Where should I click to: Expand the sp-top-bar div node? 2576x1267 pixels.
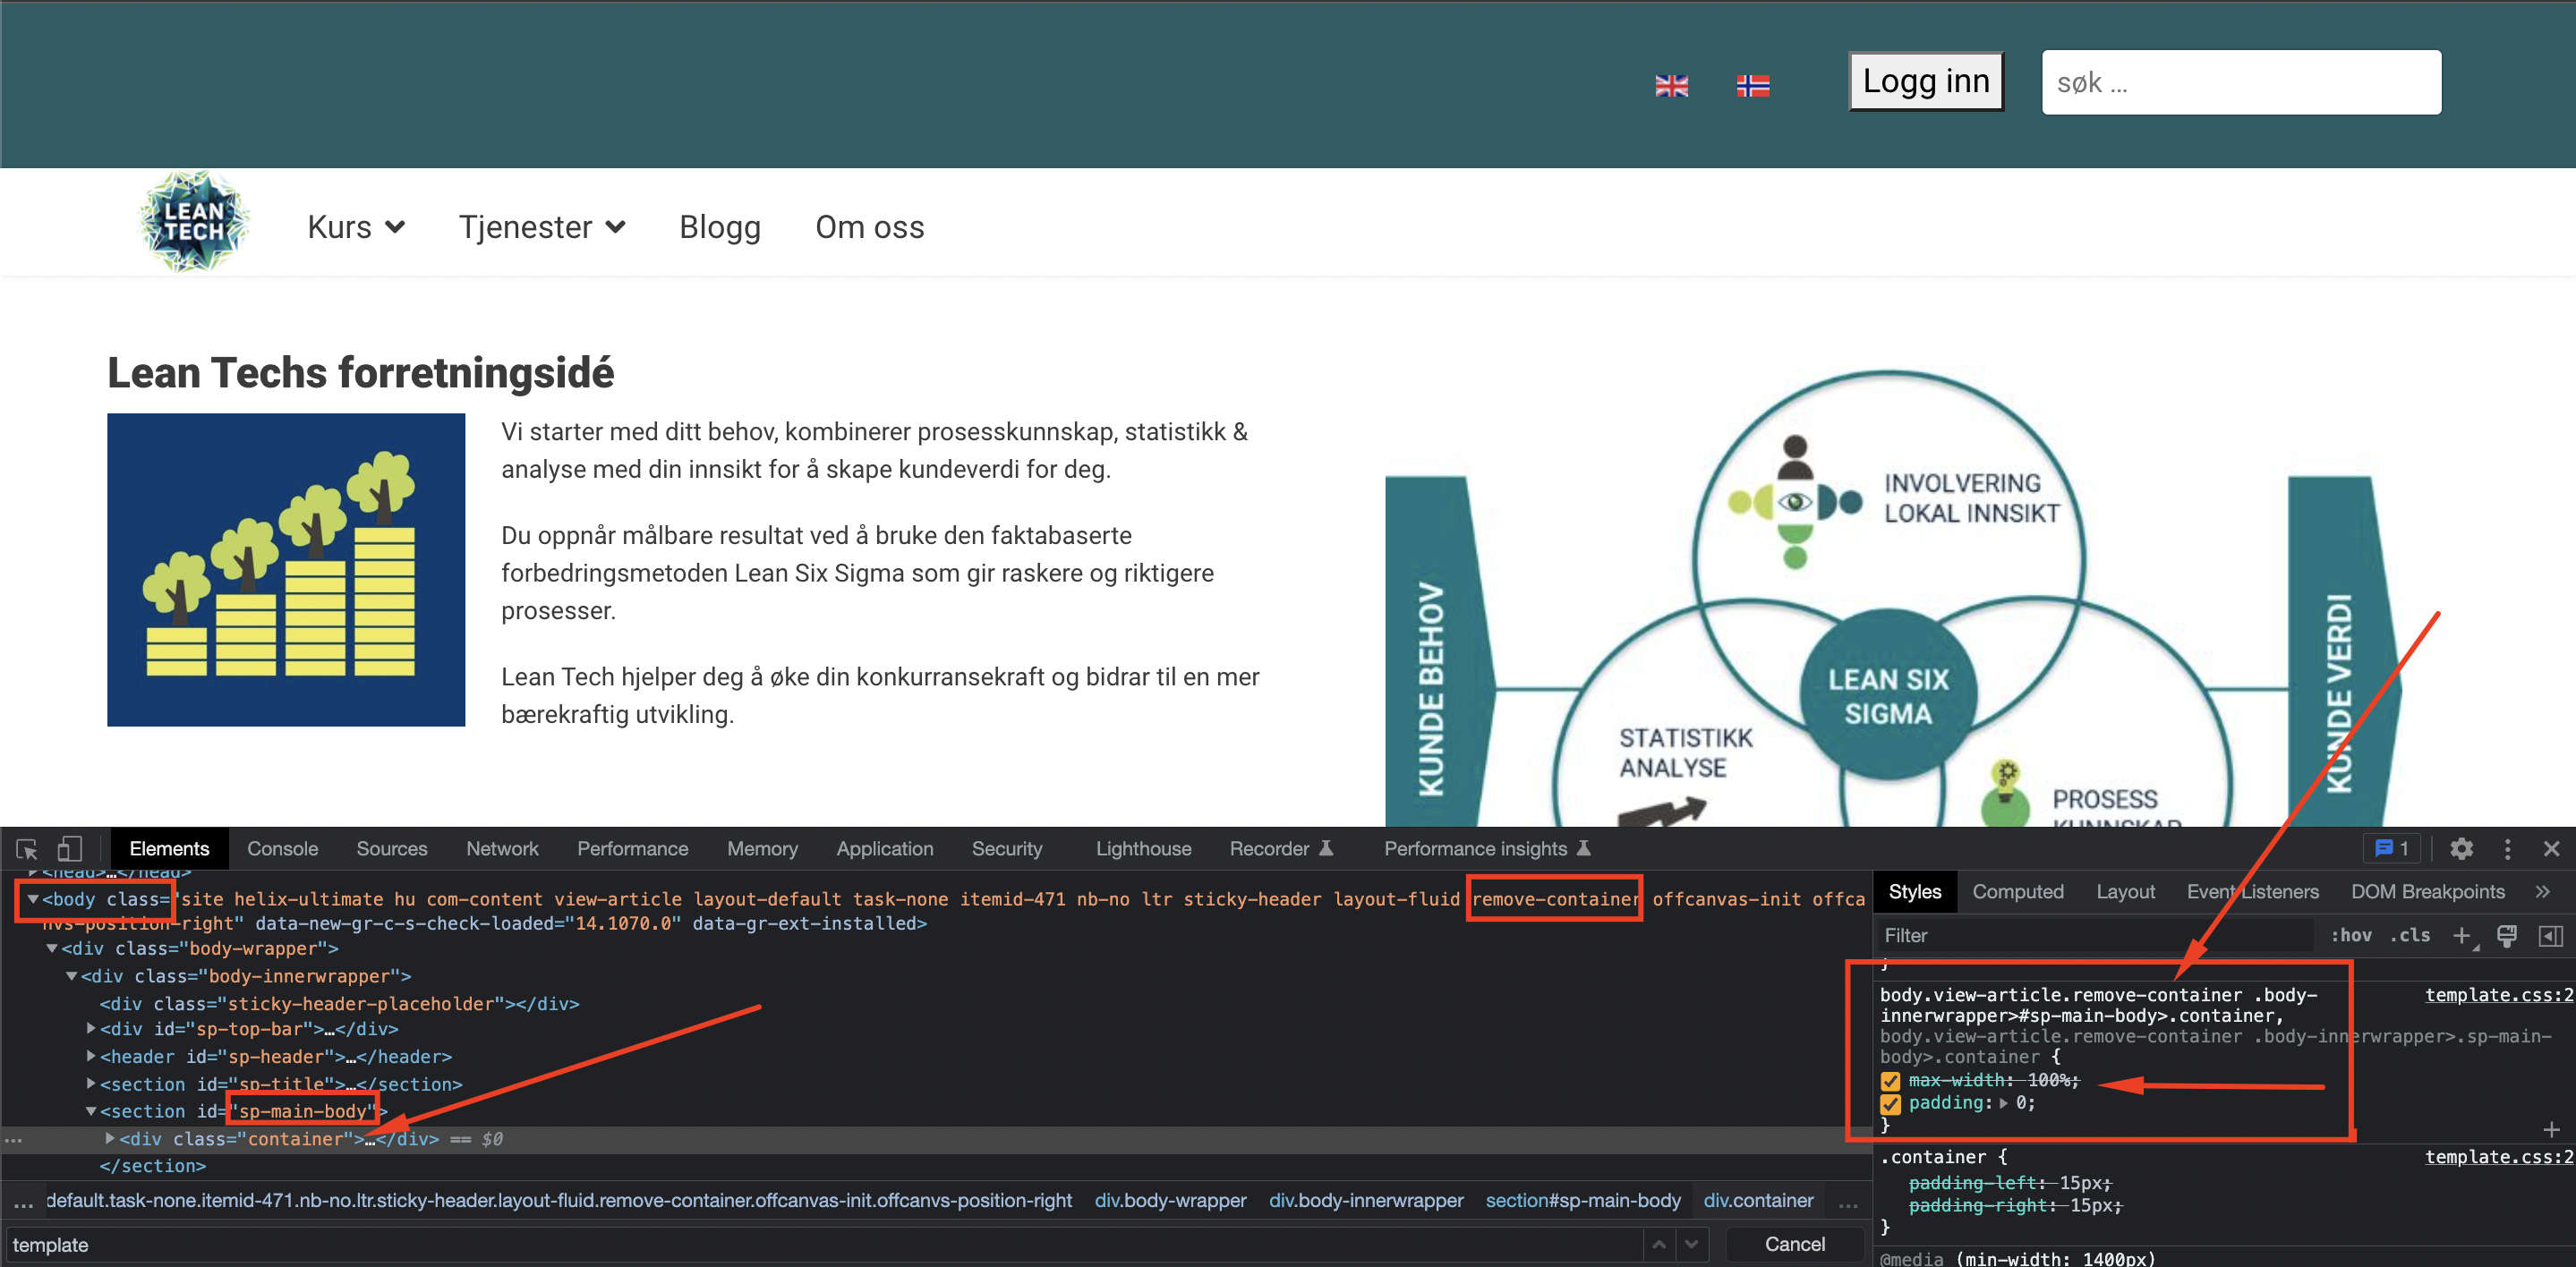coord(91,1028)
